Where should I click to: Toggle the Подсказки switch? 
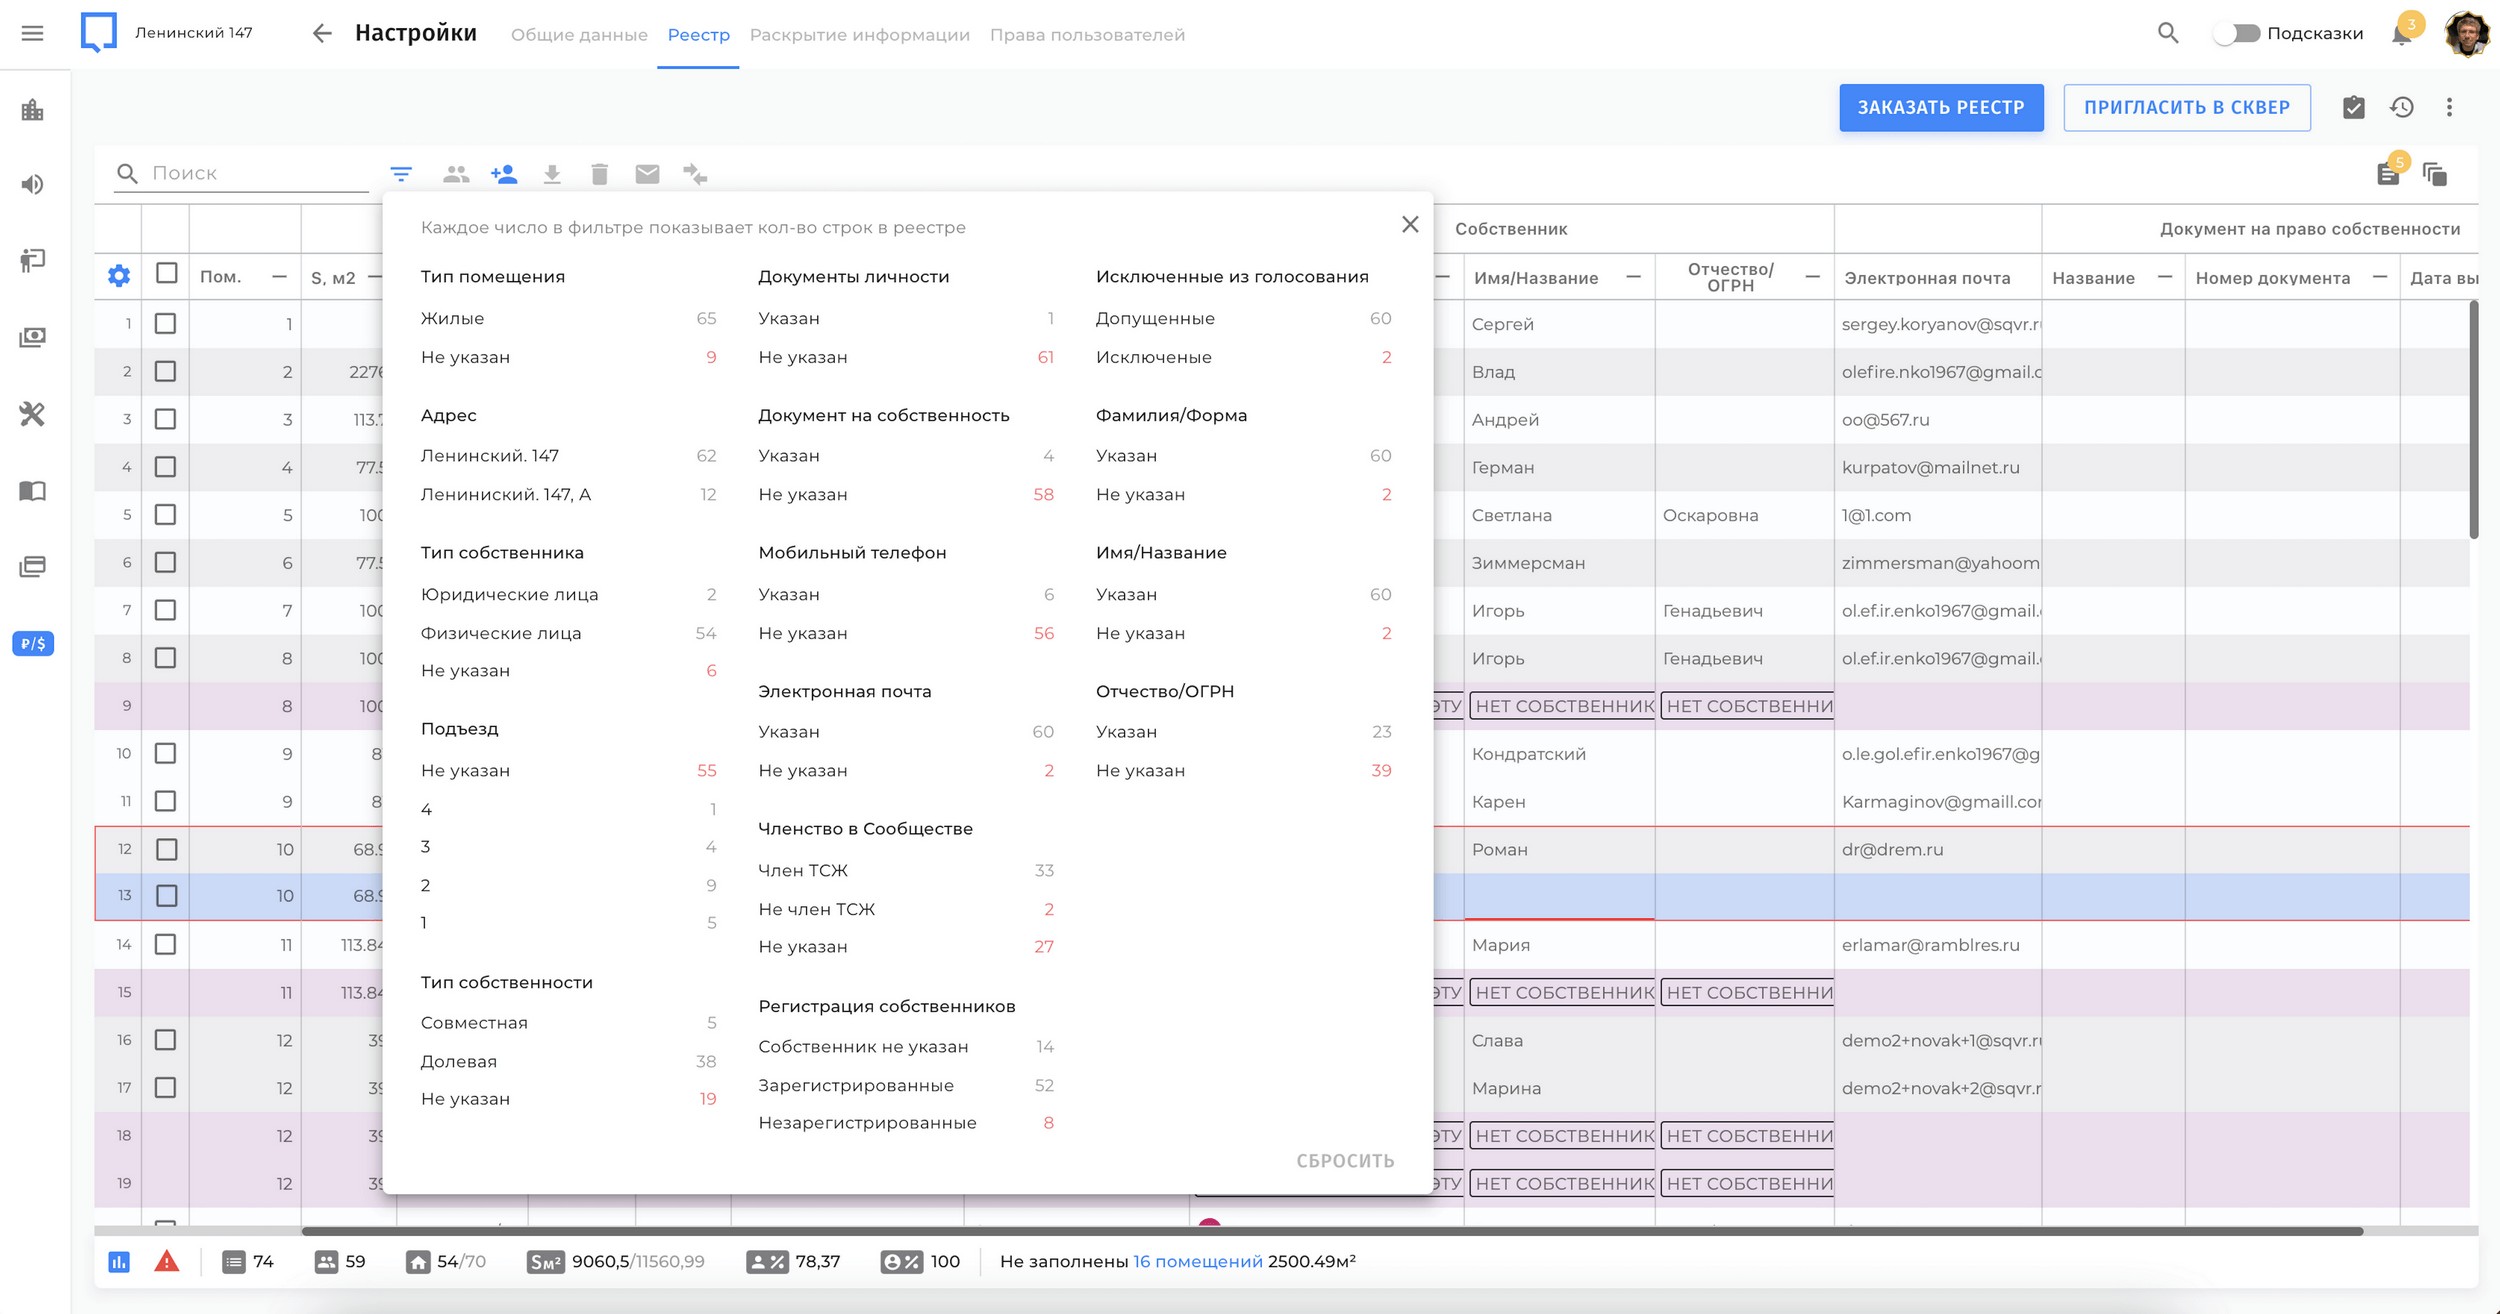(2236, 33)
